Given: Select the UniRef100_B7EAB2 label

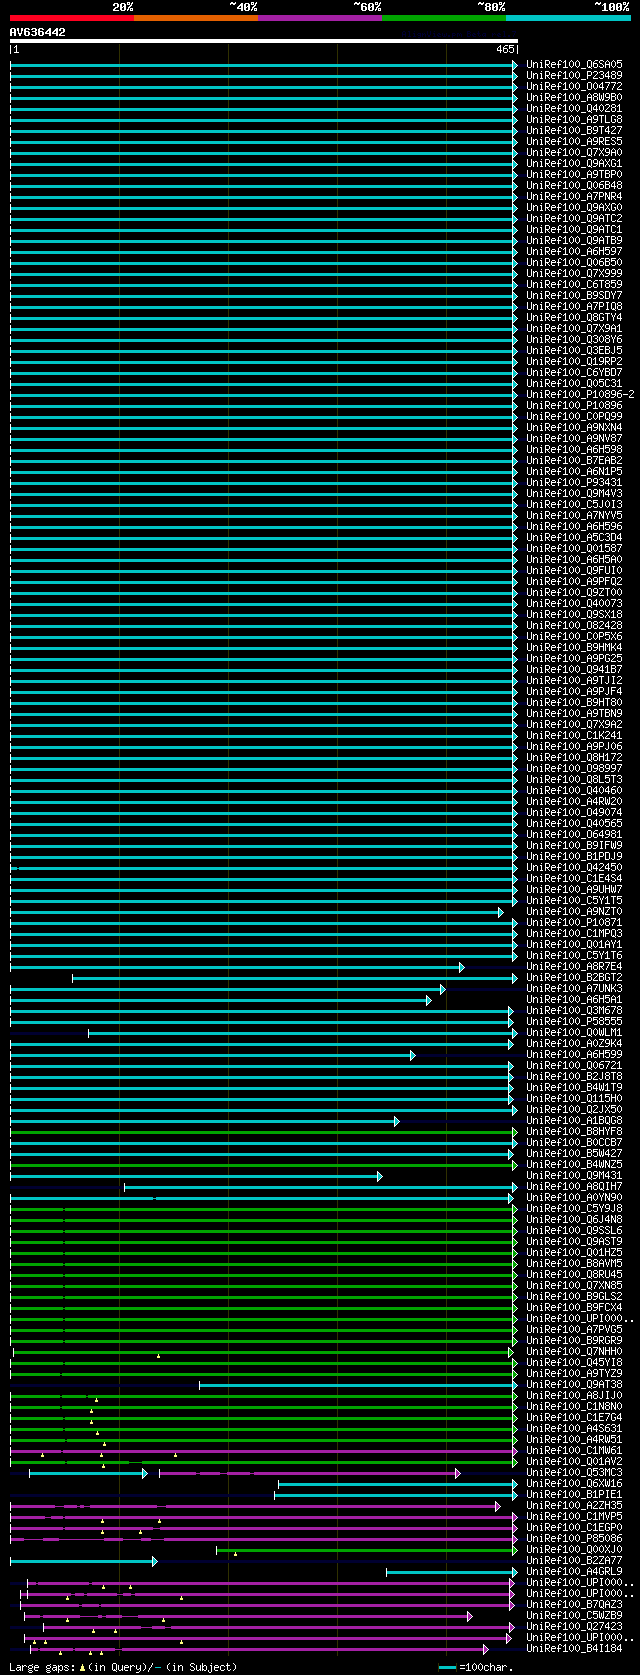Looking at the screenshot, I should click(x=574, y=460).
